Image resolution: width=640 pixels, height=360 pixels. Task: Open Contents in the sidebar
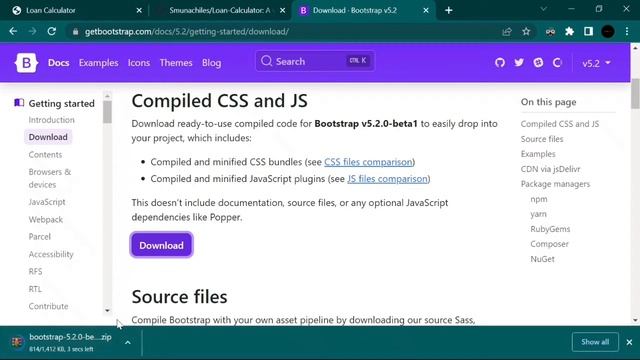(45, 155)
